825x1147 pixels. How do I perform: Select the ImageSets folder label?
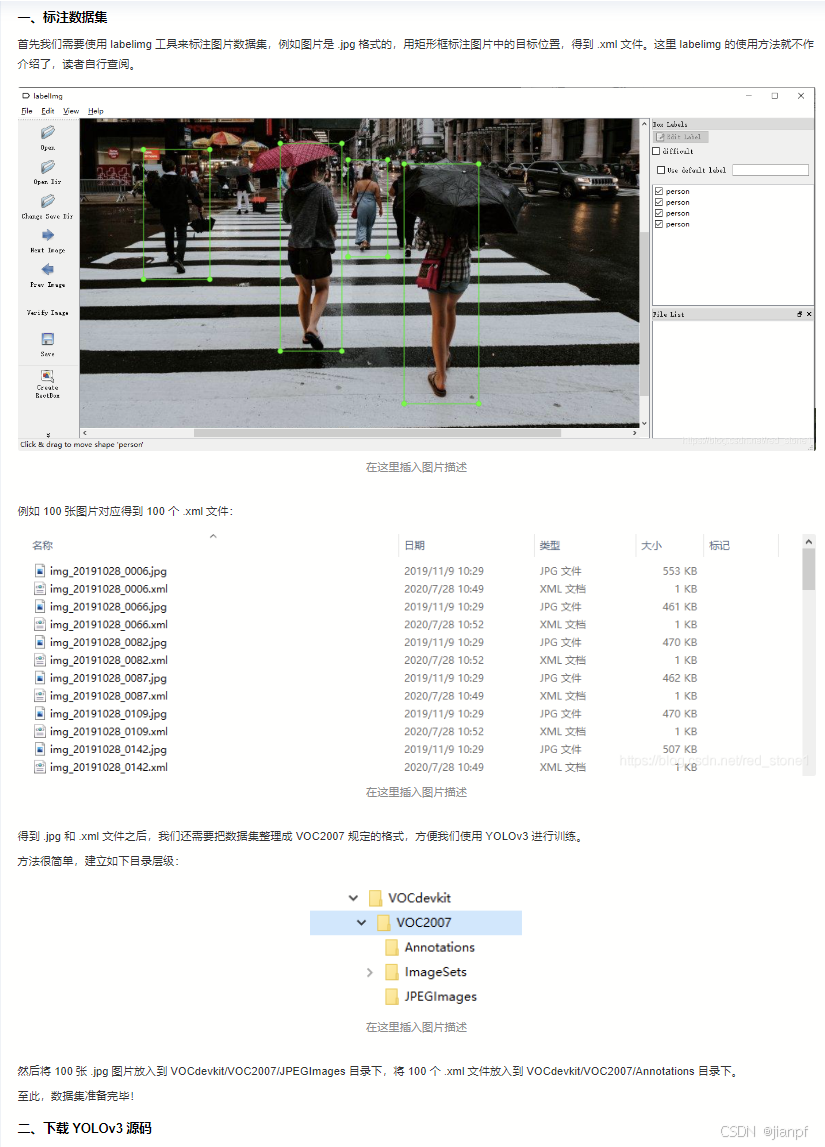(436, 972)
